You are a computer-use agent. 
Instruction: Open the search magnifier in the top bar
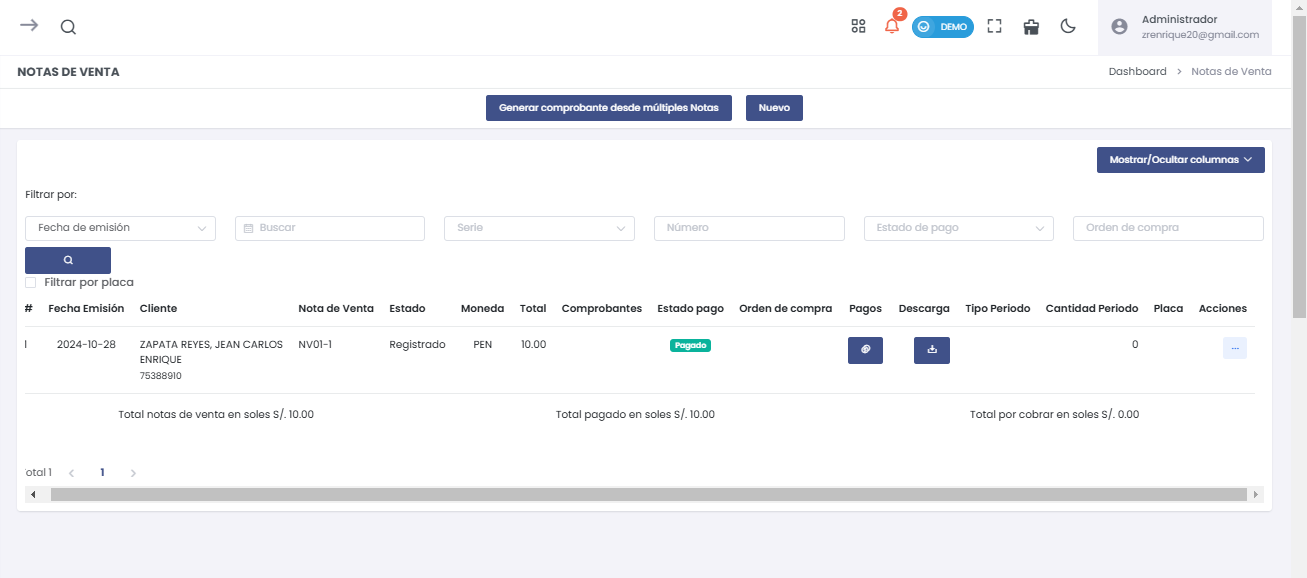(x=67, y=27)
